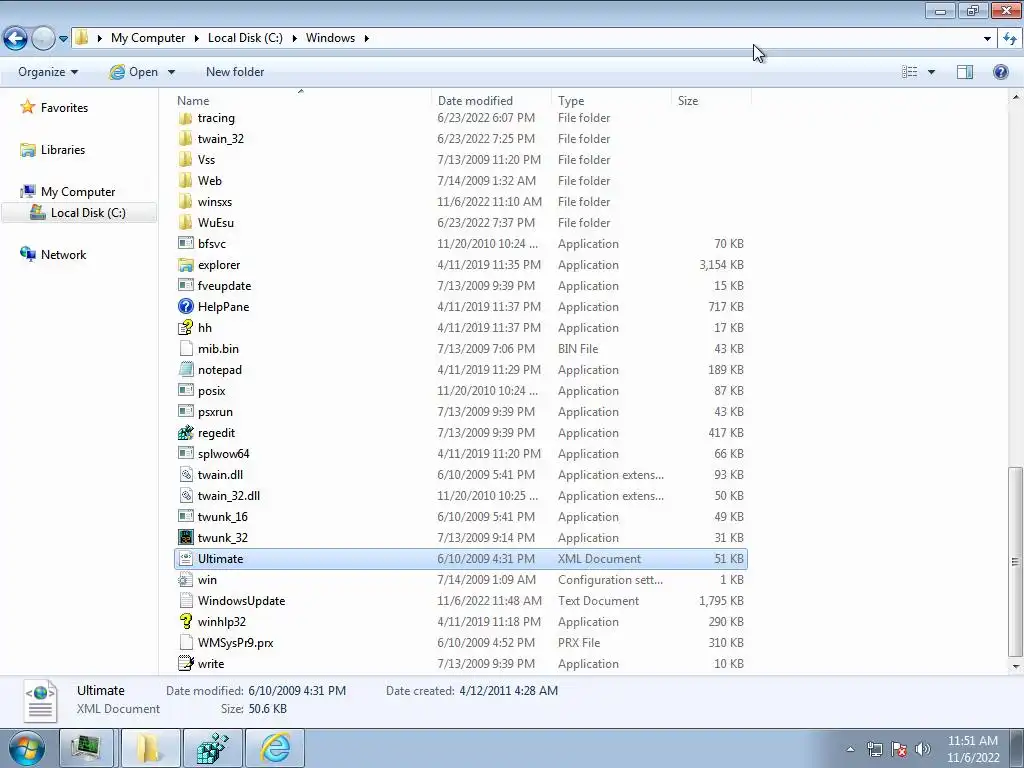1024x768 pixels.
Task: Select the bfsvc application icon
Action: coord(185,244)
